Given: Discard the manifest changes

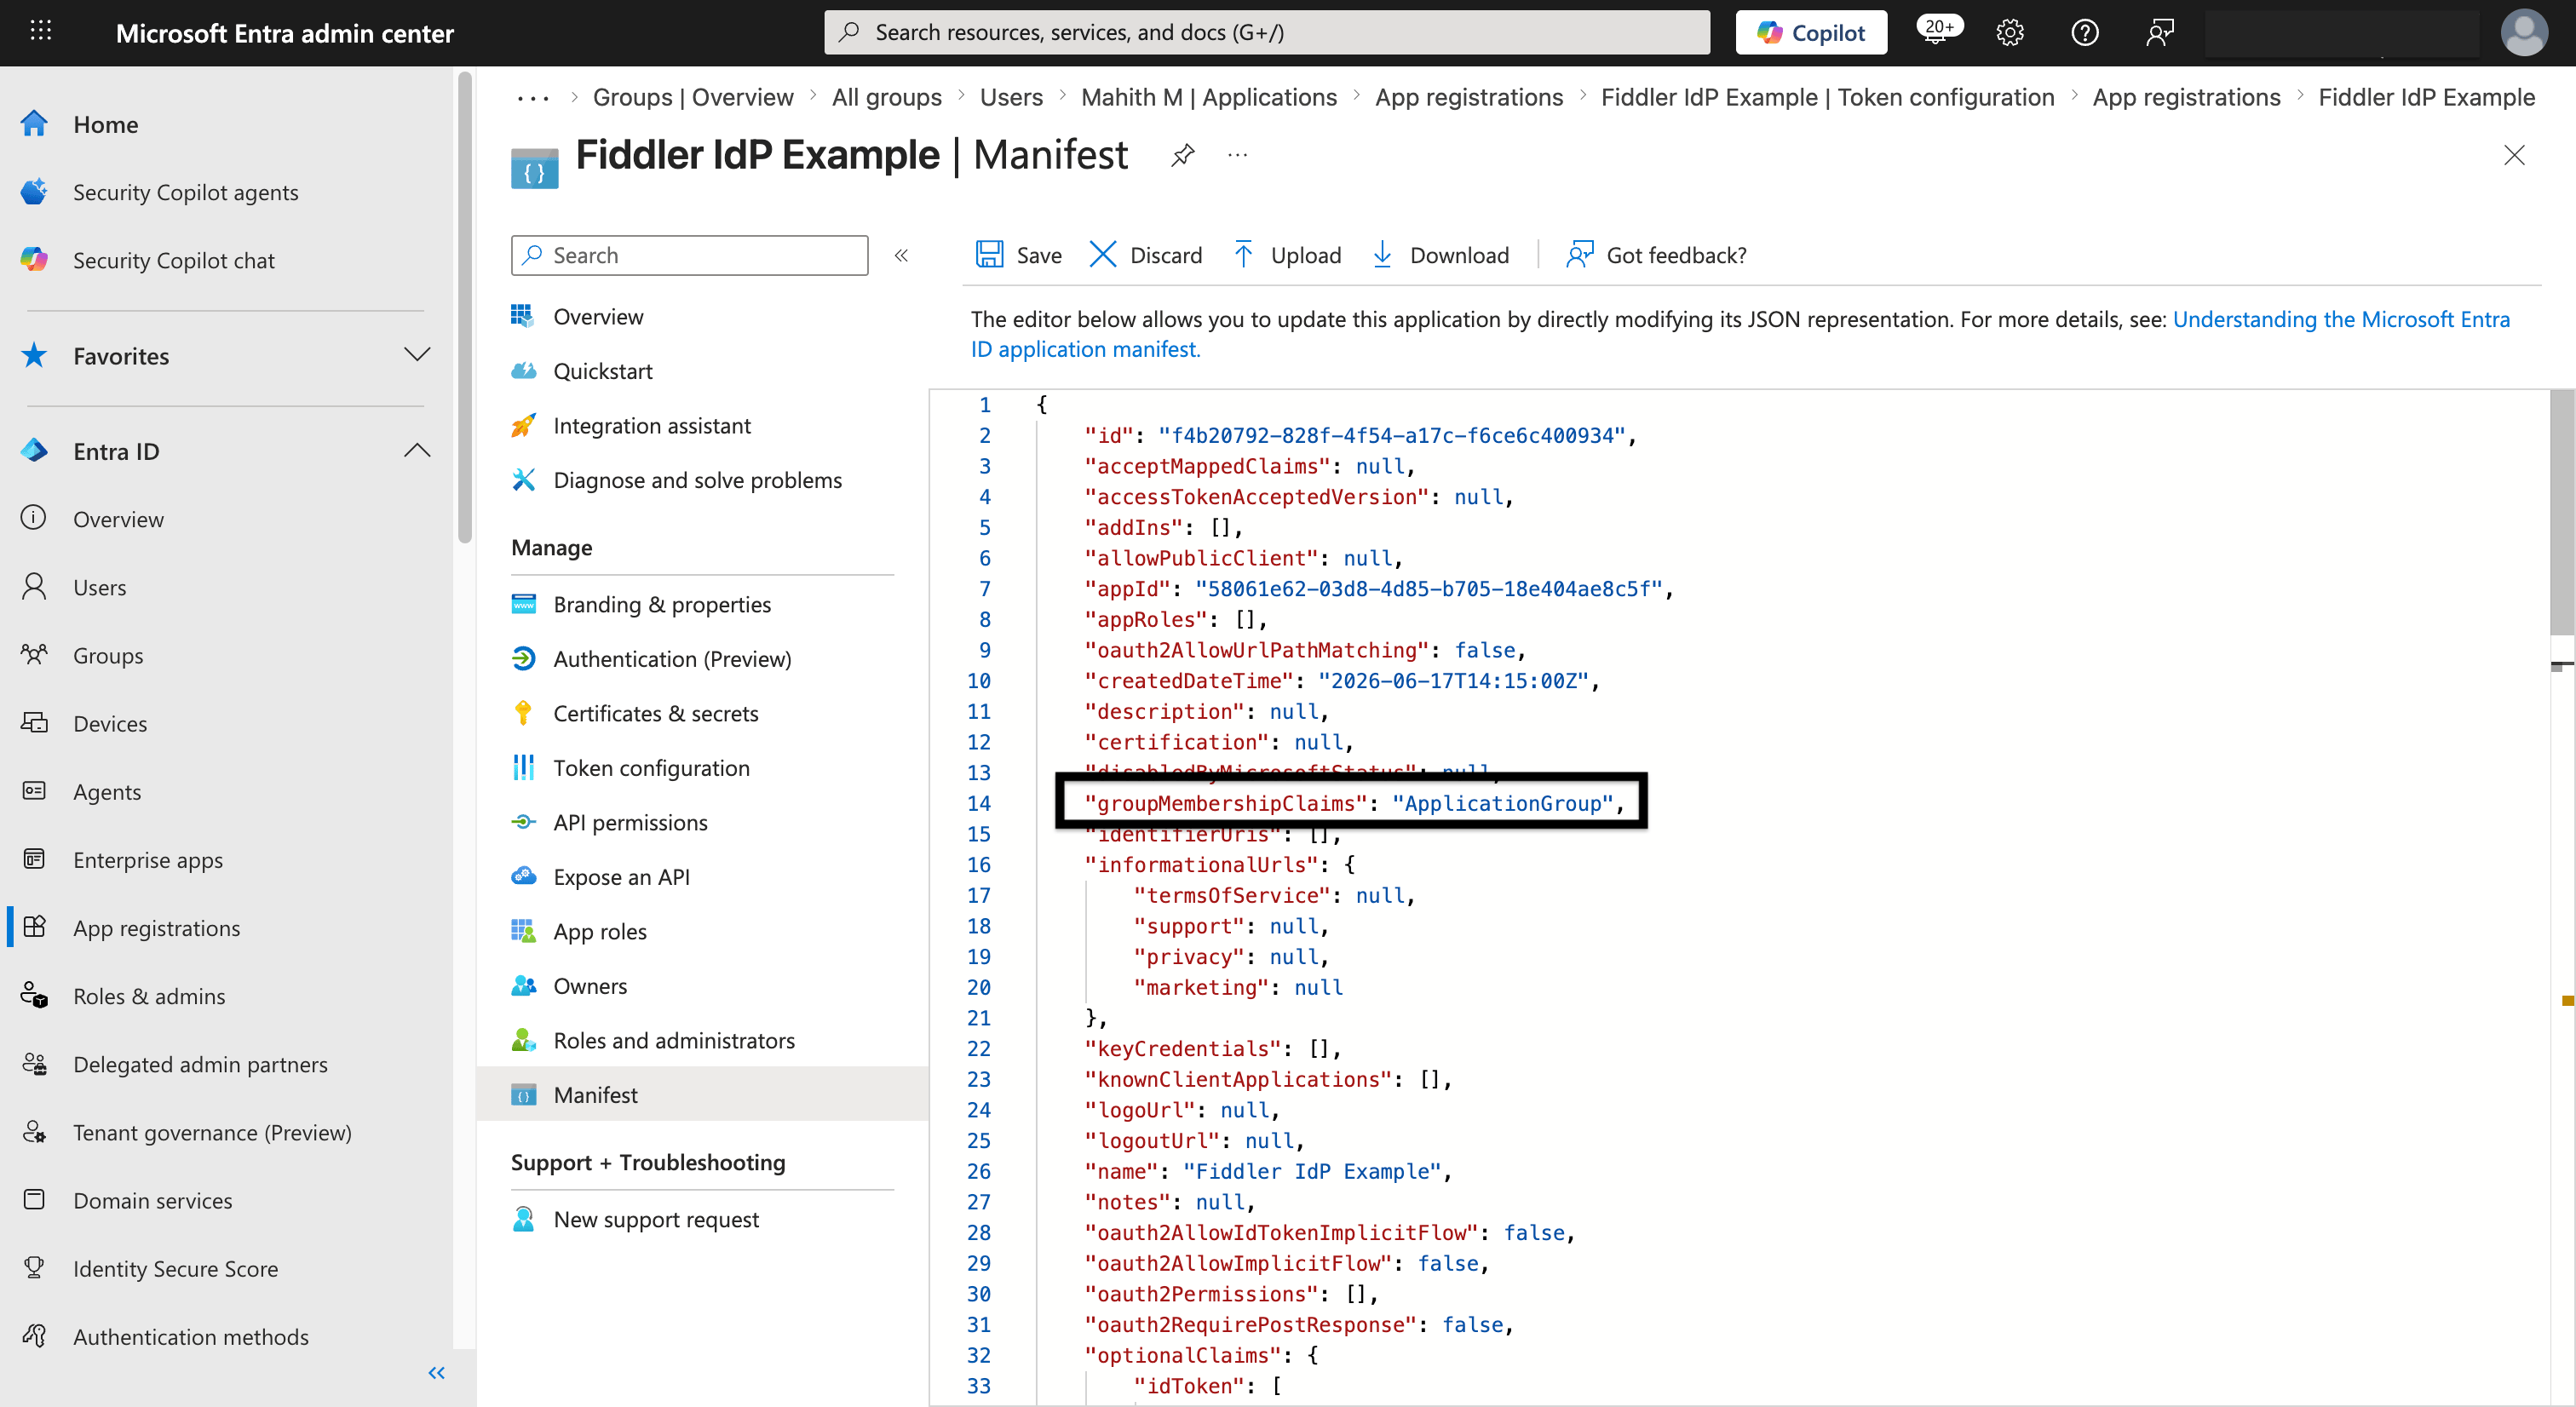Looking at the screenshot, I should point(1146,255).
